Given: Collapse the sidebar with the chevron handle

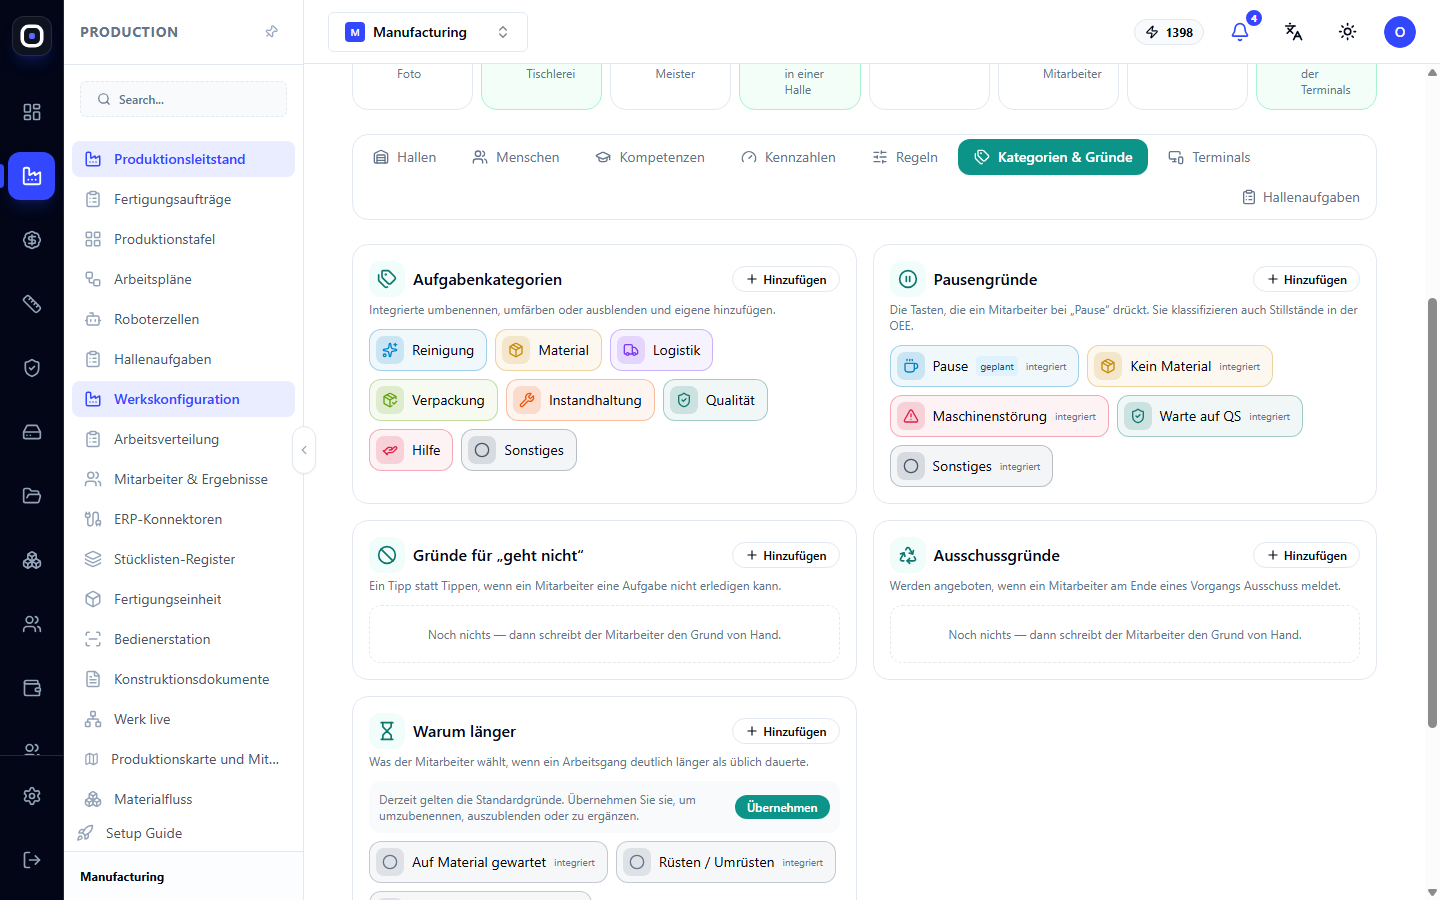Looking at the screenshot, I should click(x=304, y=450).
